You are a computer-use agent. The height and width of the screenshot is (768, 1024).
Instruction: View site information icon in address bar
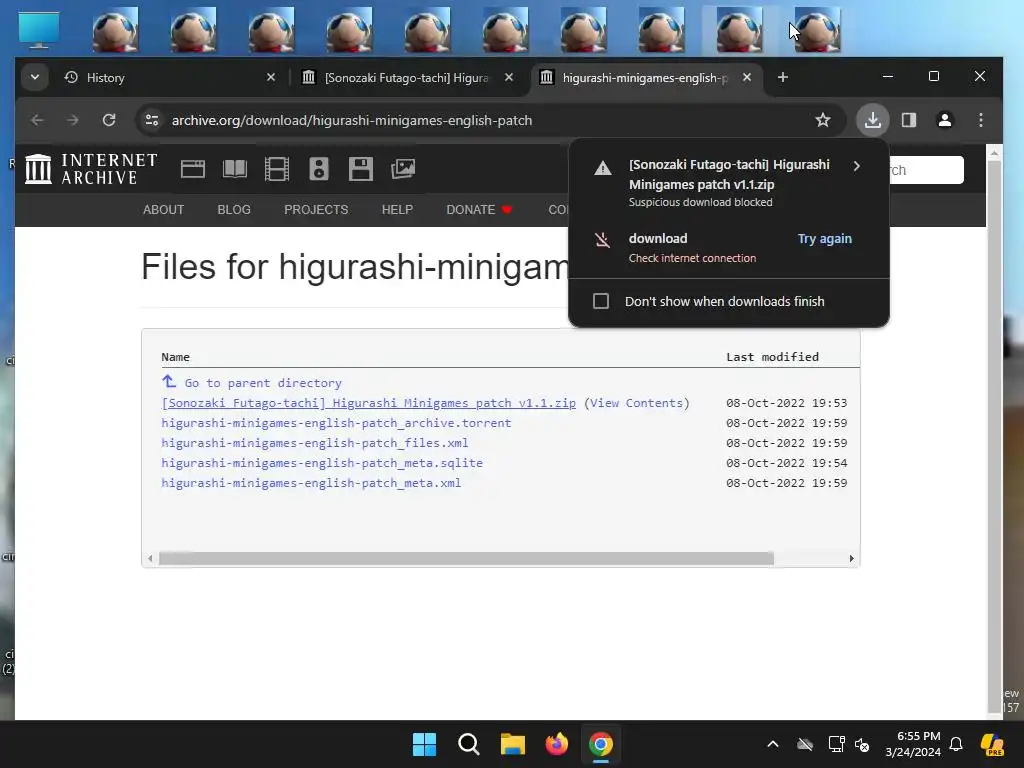tap(152, 120)
